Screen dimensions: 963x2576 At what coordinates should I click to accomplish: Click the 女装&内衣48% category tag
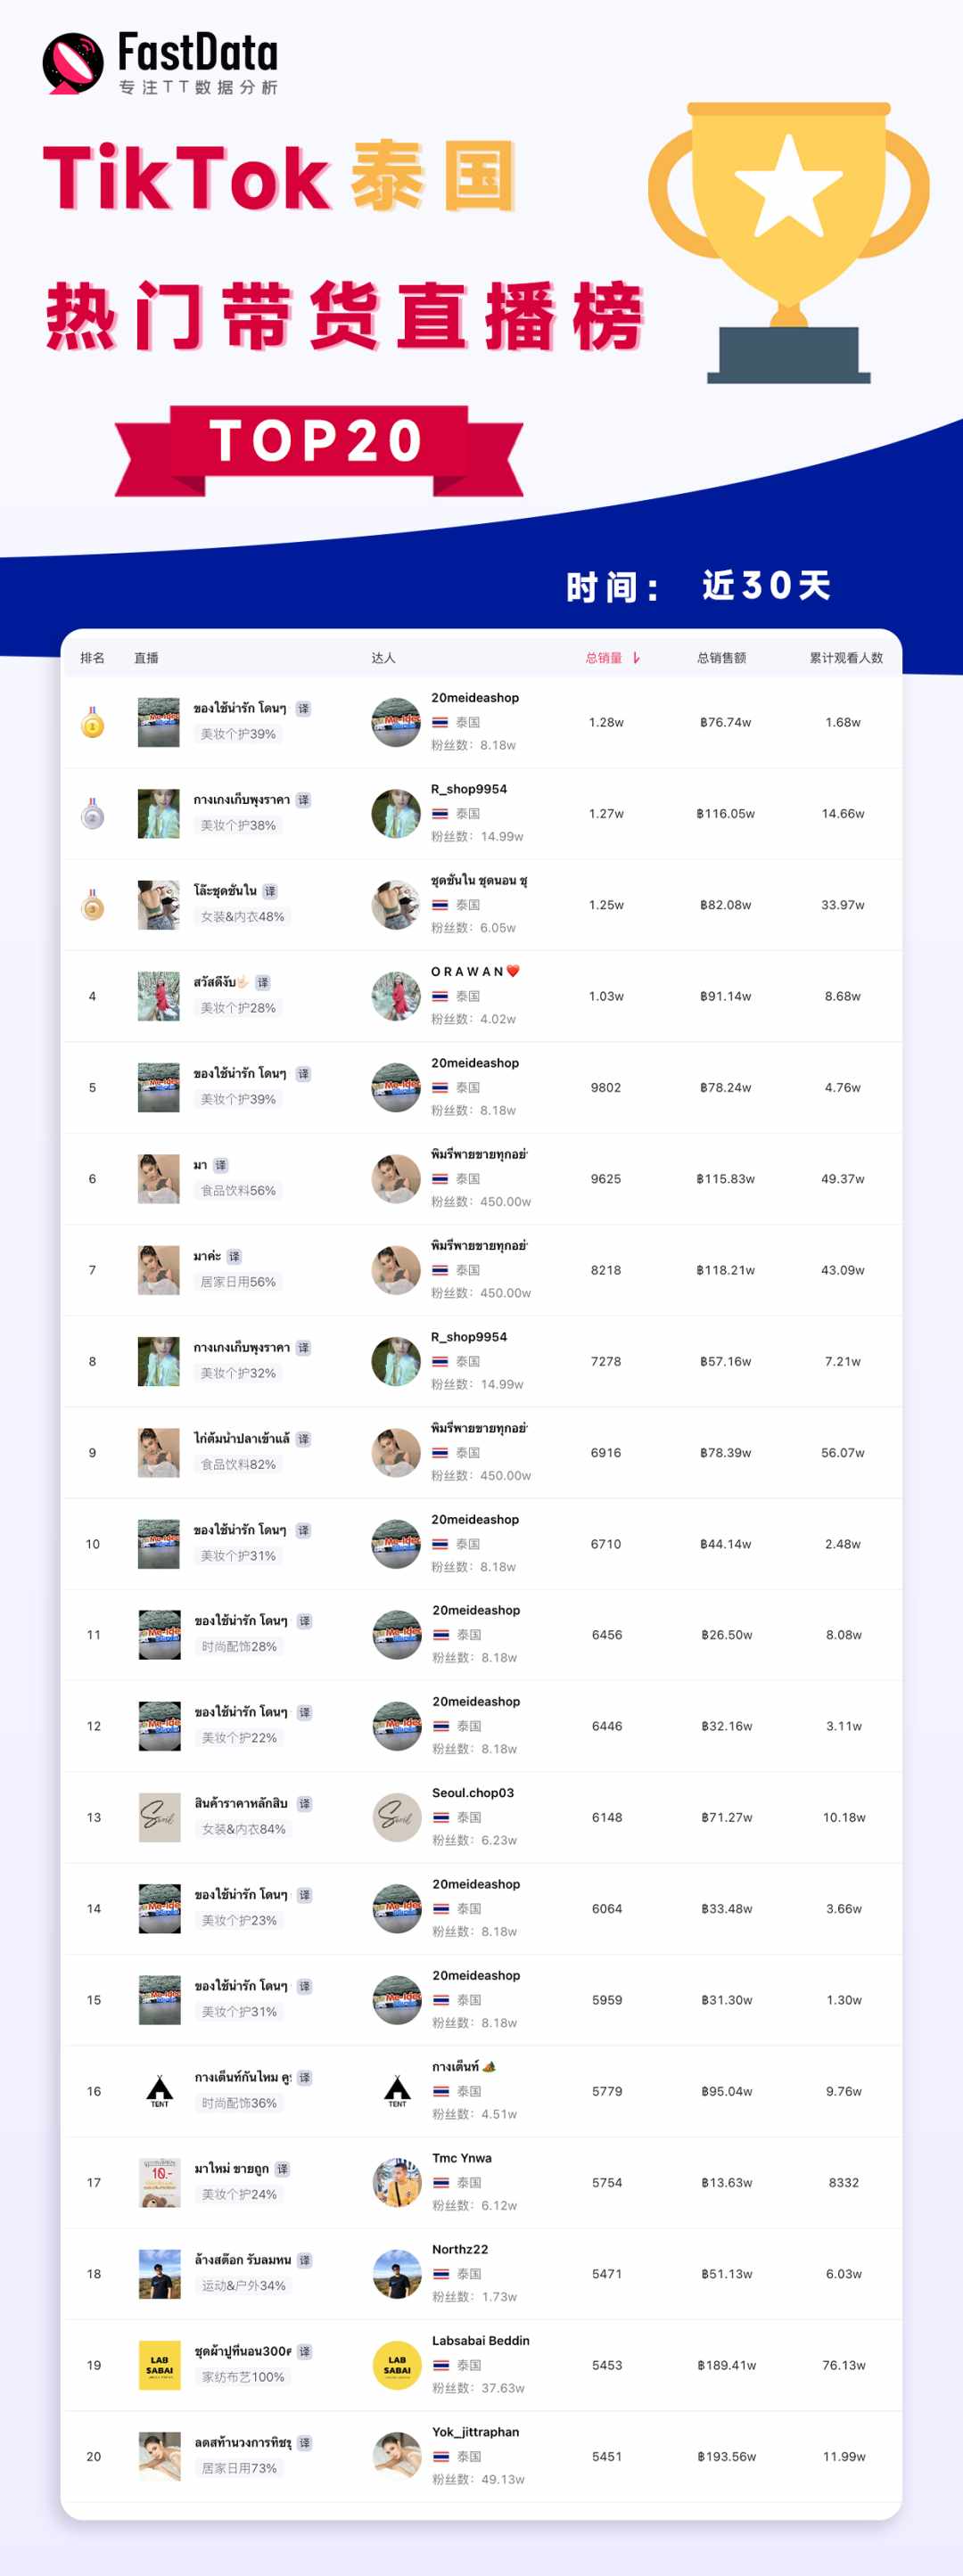point(242,916)
